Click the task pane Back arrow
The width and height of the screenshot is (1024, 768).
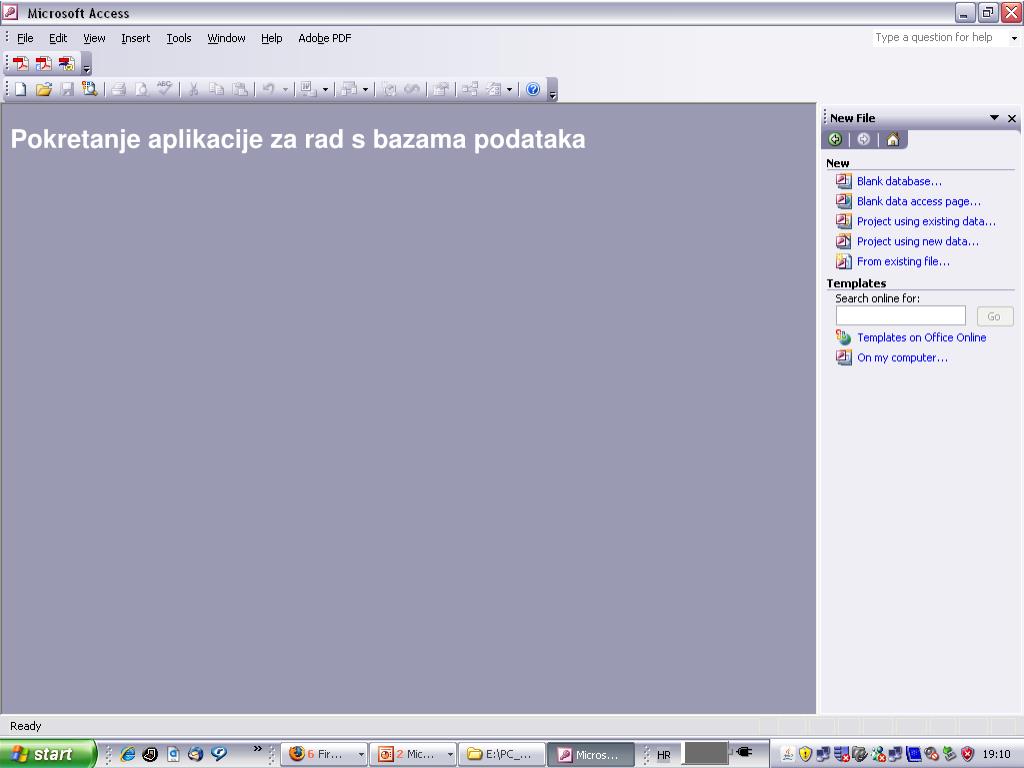(x=835, y=139)
